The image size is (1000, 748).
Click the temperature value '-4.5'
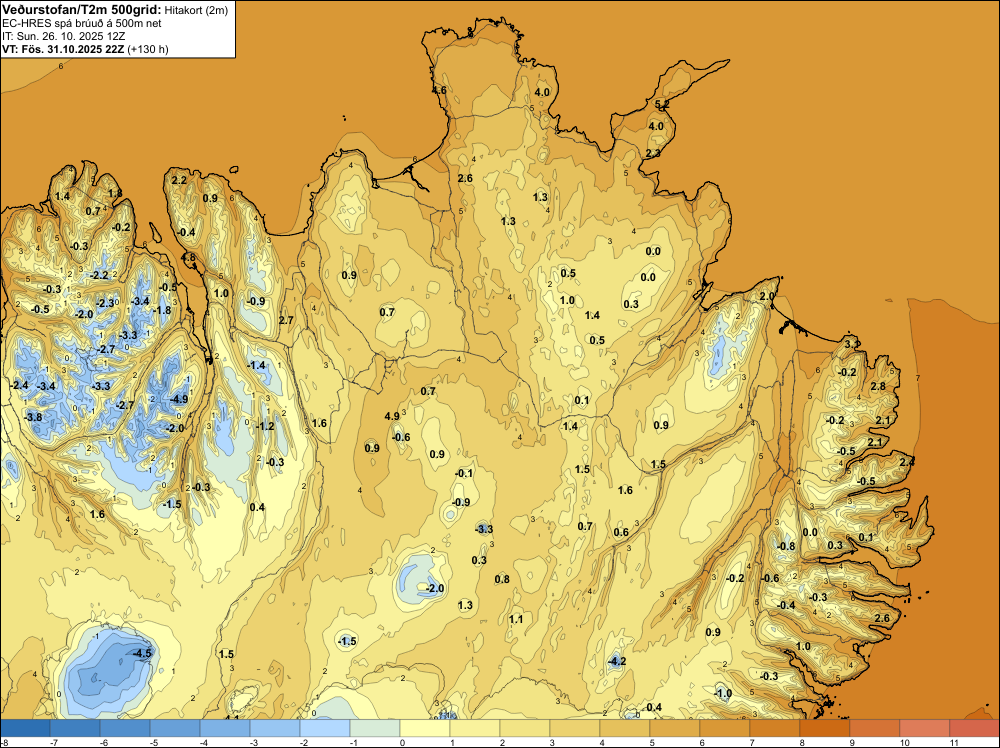(142, 653)
